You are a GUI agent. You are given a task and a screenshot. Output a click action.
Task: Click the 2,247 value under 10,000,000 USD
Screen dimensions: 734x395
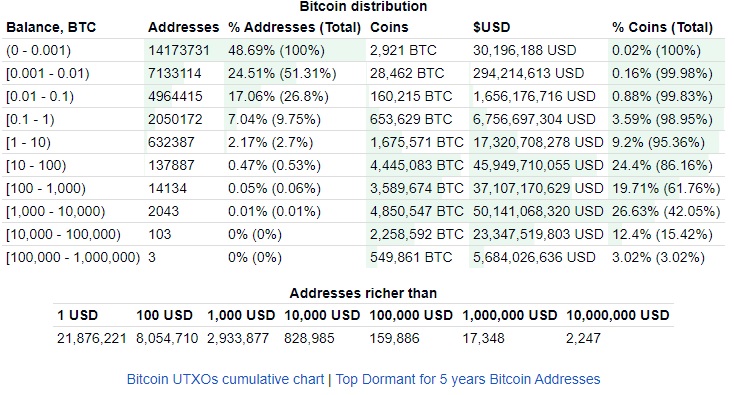tap(583, 338)
